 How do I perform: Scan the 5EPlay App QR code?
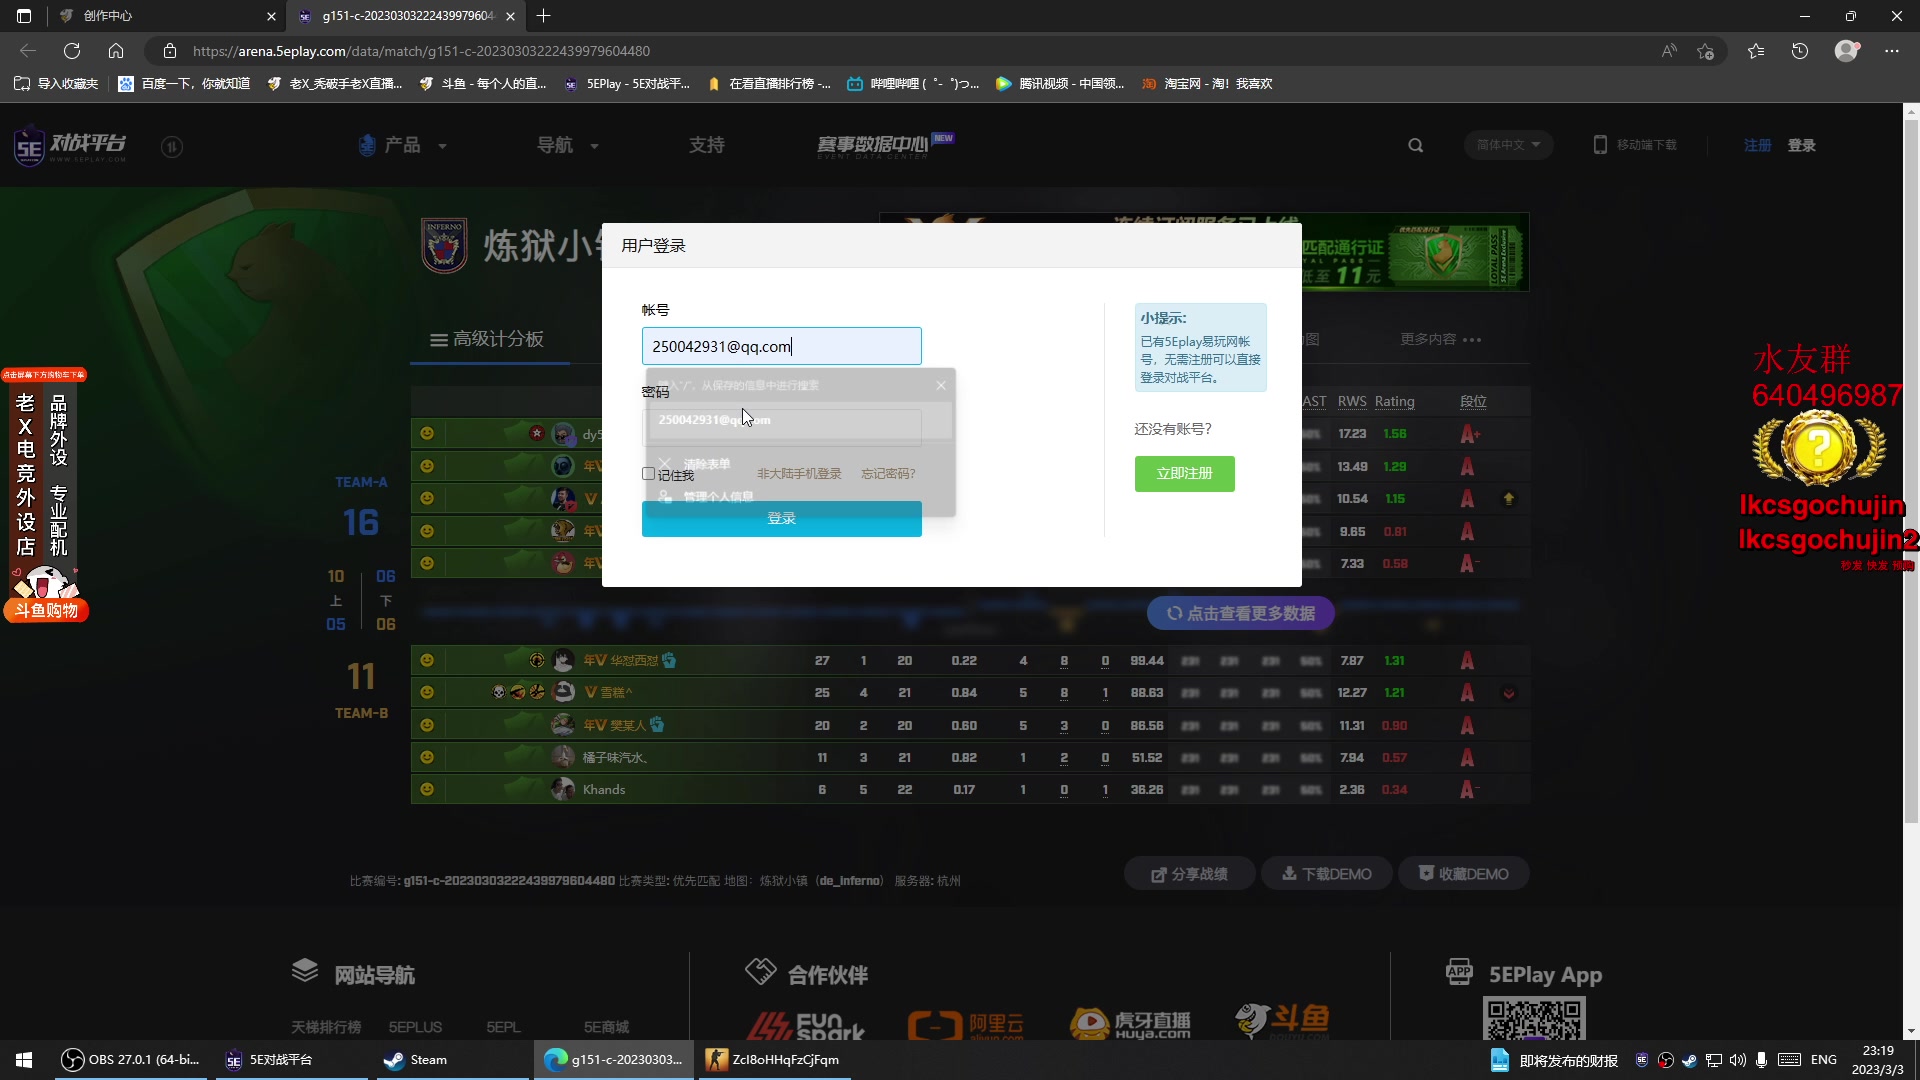(x=1534, y=1020)
